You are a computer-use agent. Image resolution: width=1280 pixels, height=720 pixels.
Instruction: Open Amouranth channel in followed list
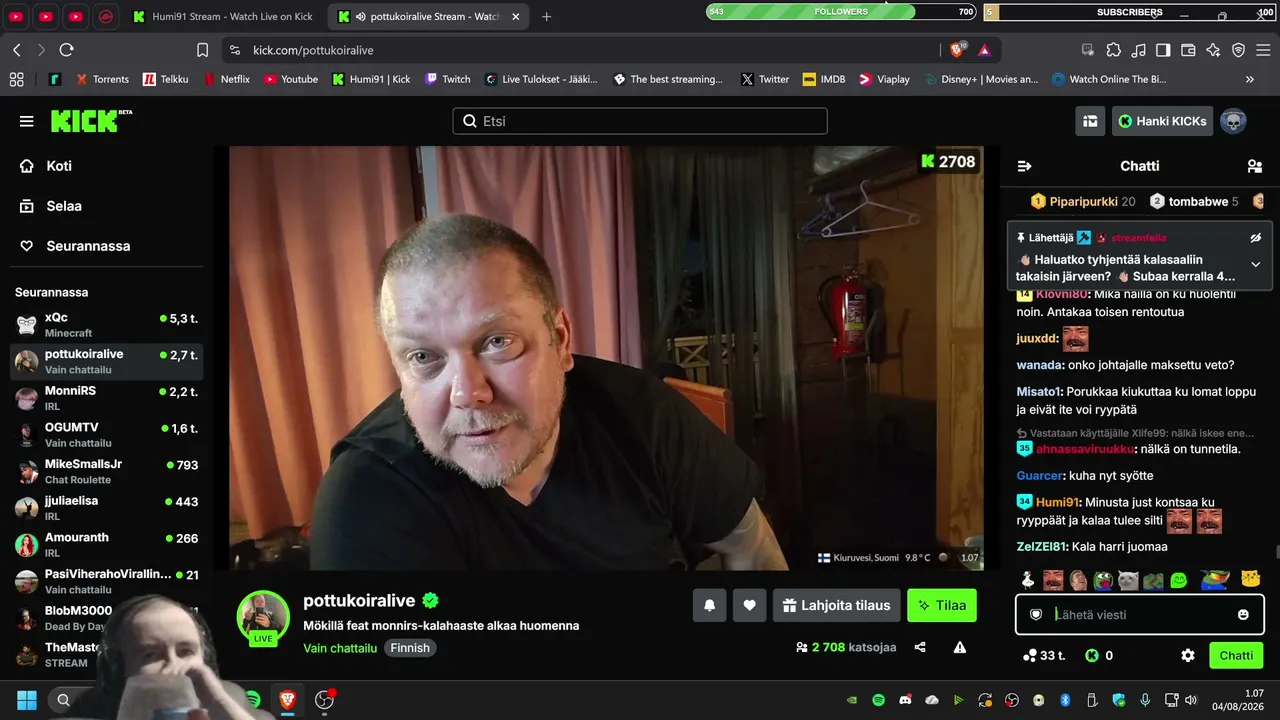[107, 545]
